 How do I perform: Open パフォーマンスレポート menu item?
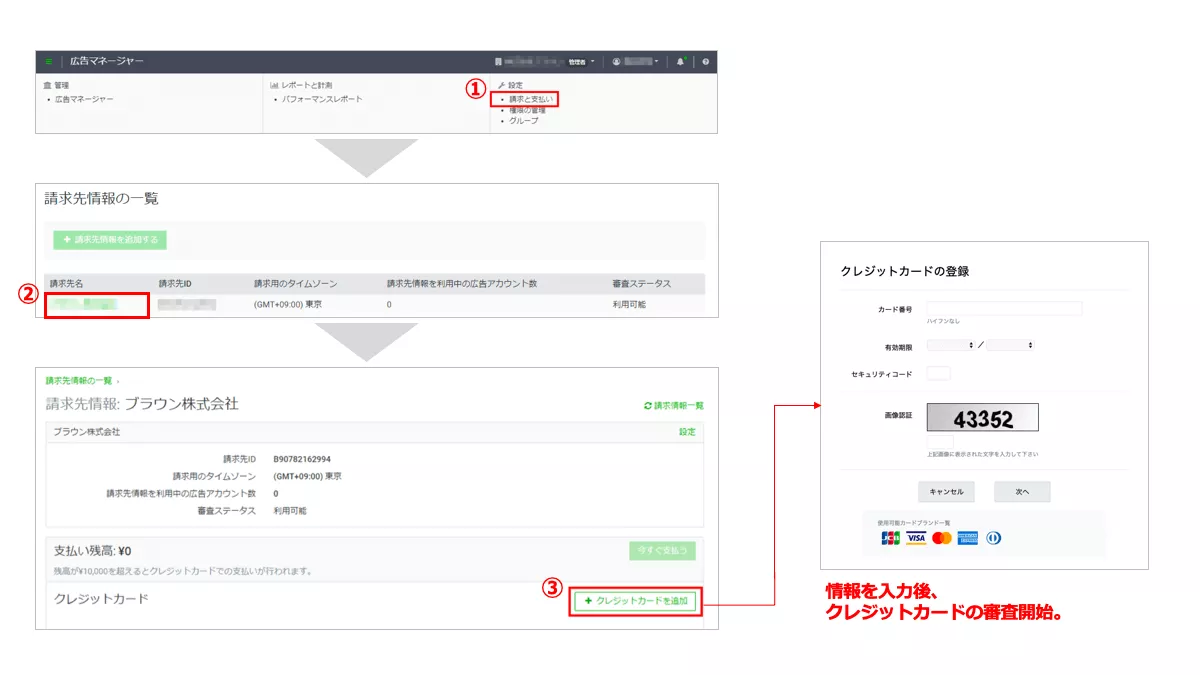[x=322, y=99]
